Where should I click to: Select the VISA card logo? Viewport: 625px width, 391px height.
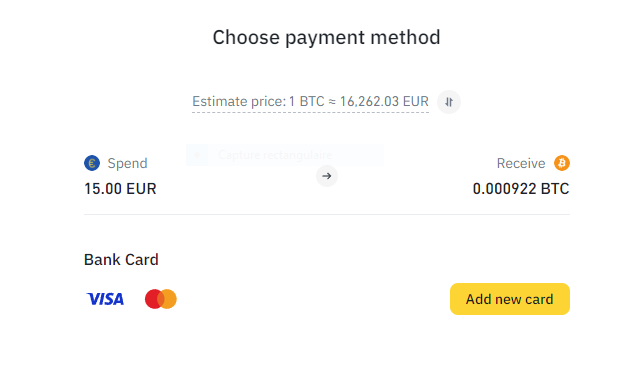105,299
